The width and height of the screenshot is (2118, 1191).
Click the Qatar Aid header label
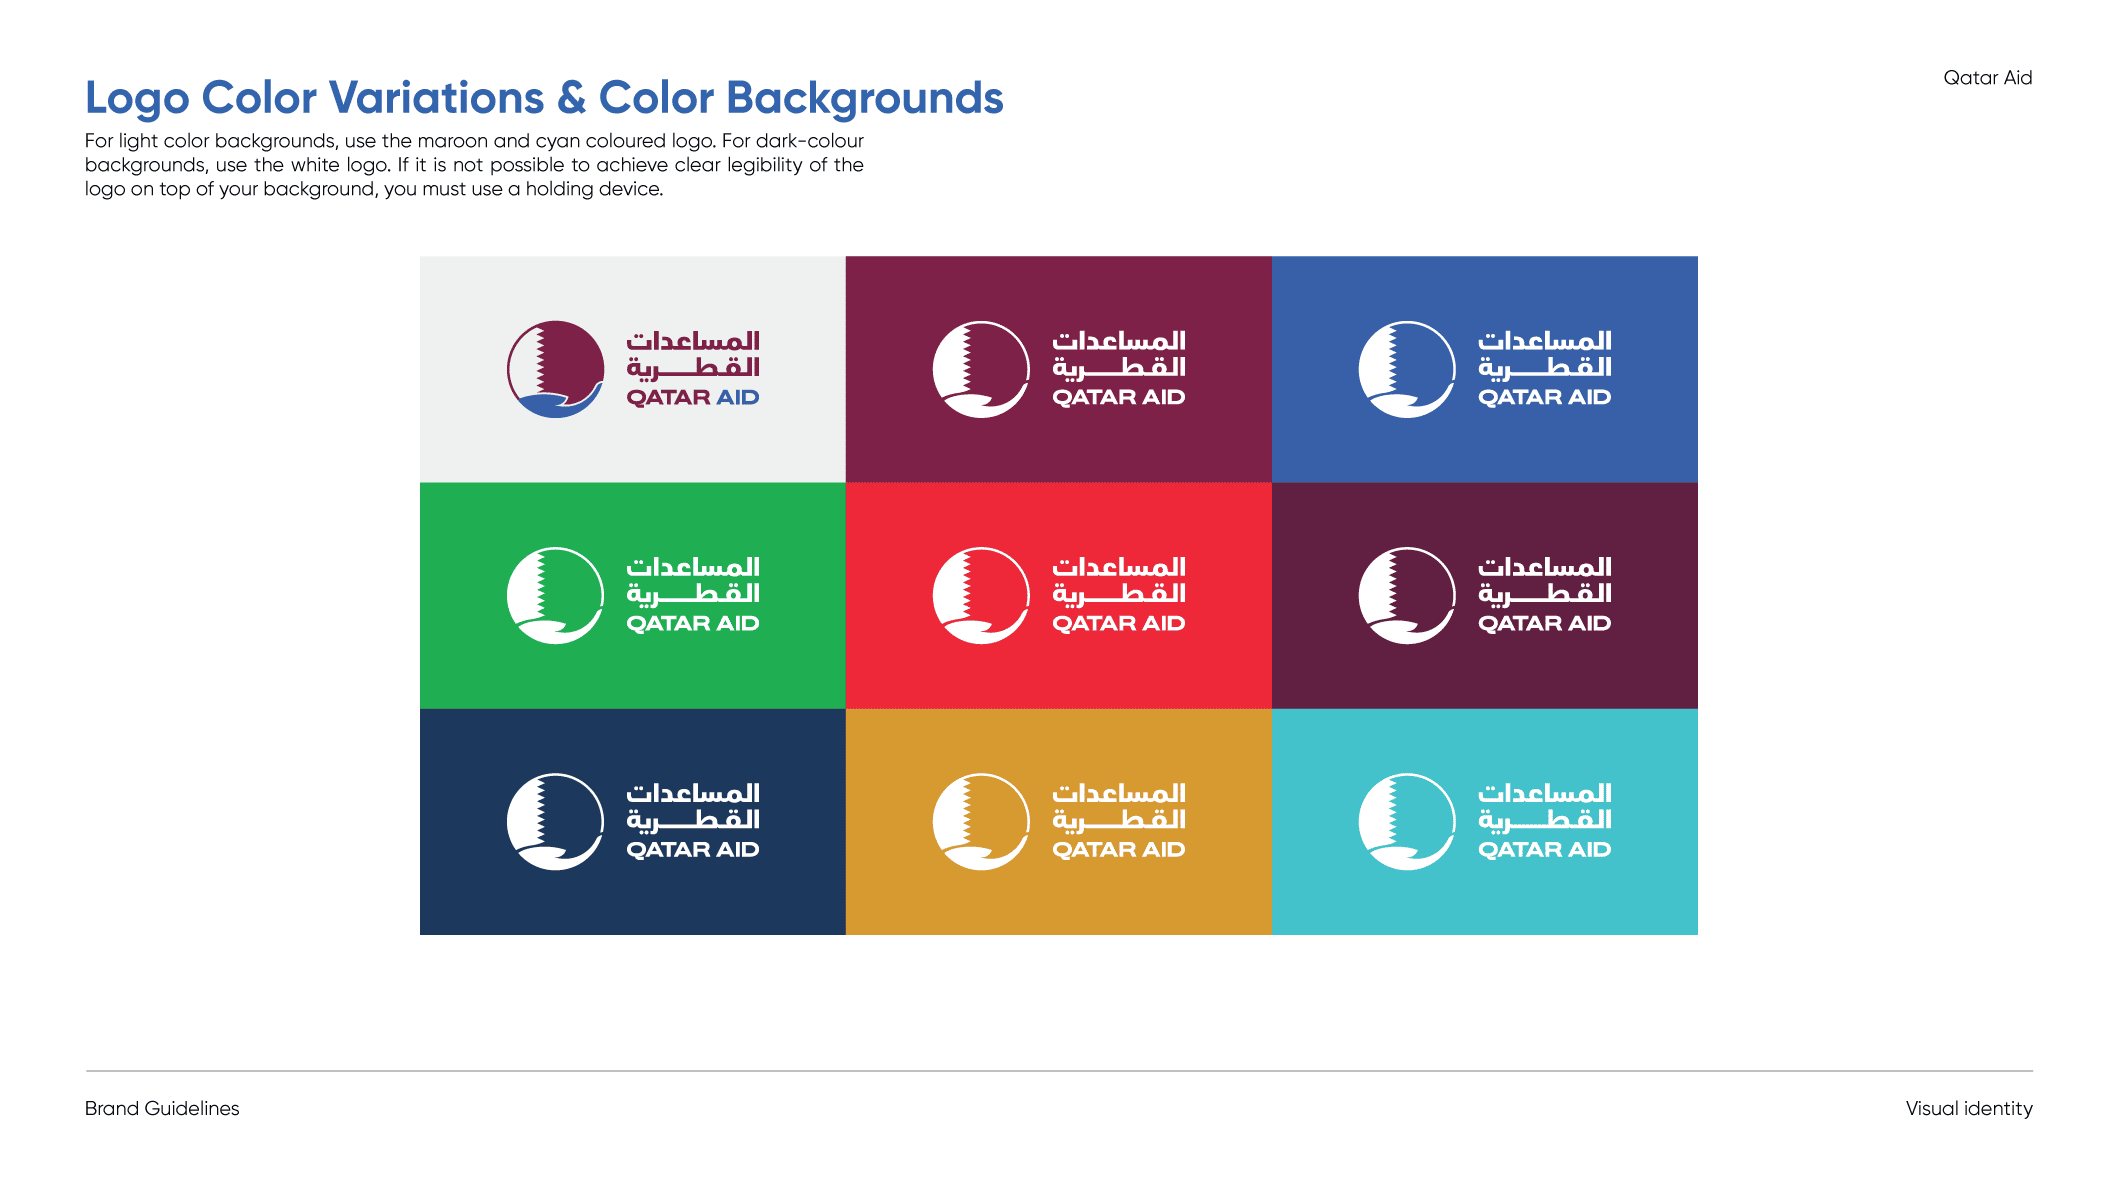[1987, 78]
